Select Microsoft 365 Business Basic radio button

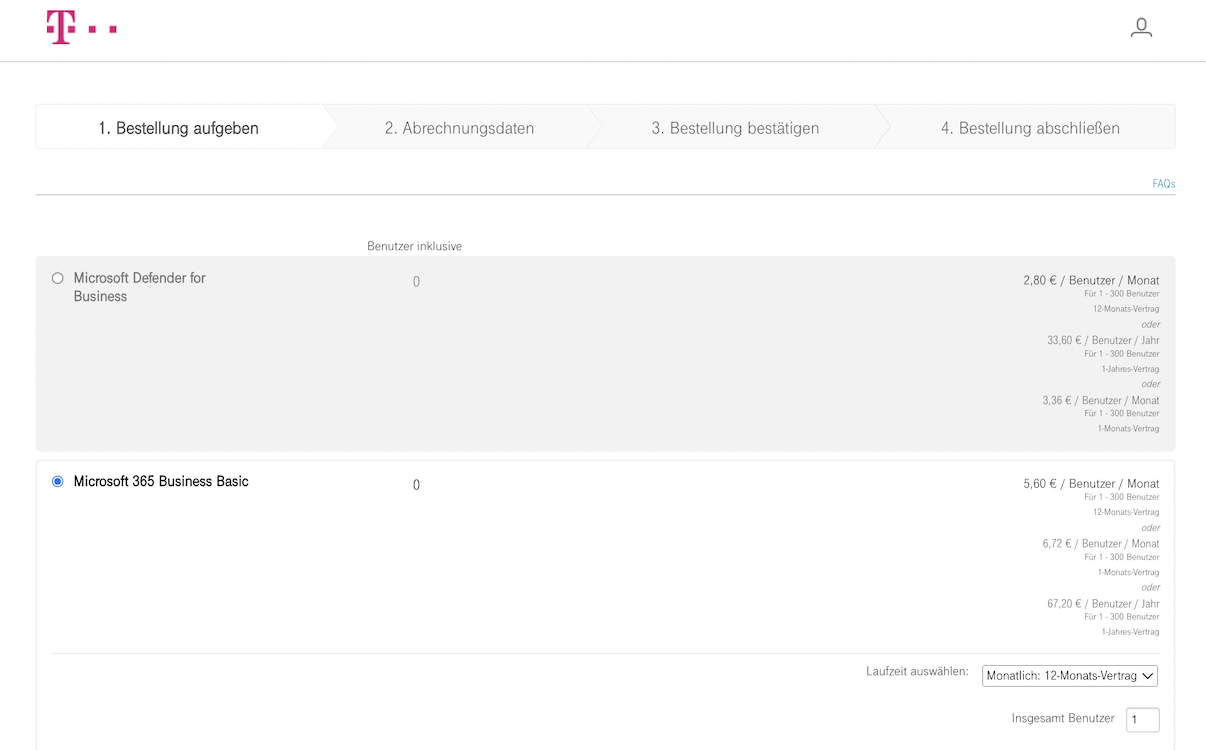pyautogui.click(x=57, y=481)
